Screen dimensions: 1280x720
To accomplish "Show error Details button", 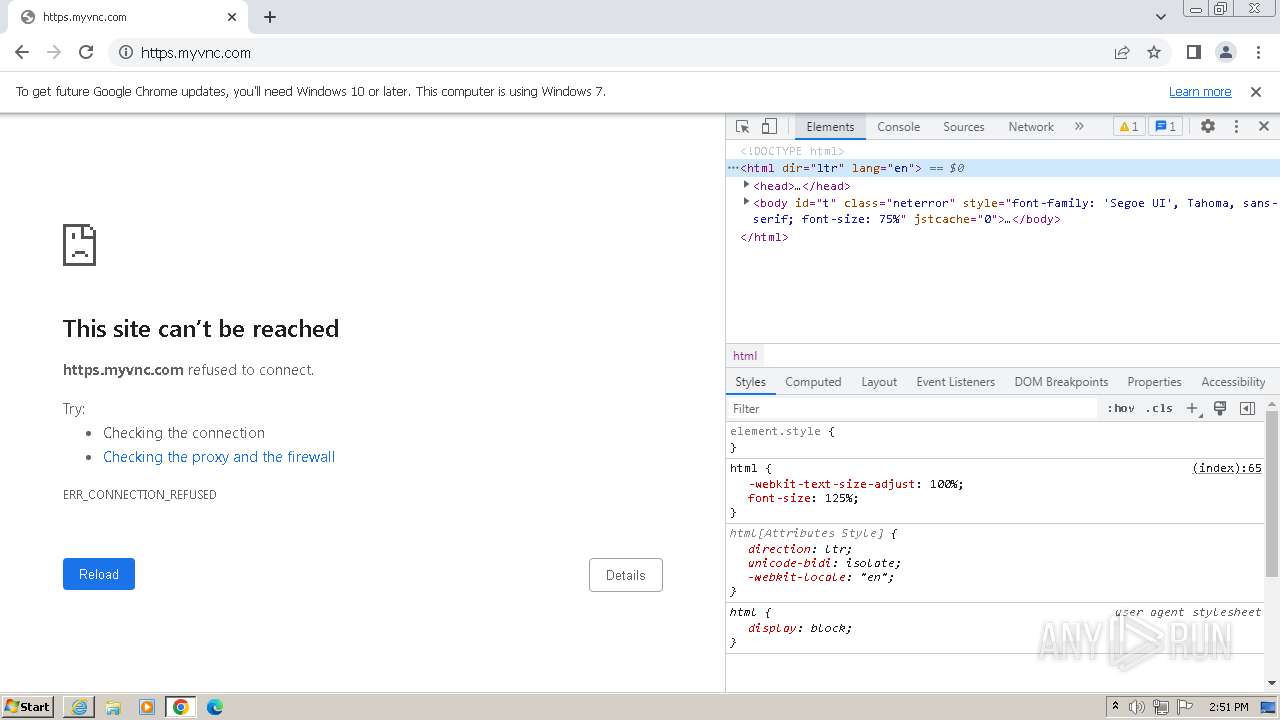I will coord(626,575).
